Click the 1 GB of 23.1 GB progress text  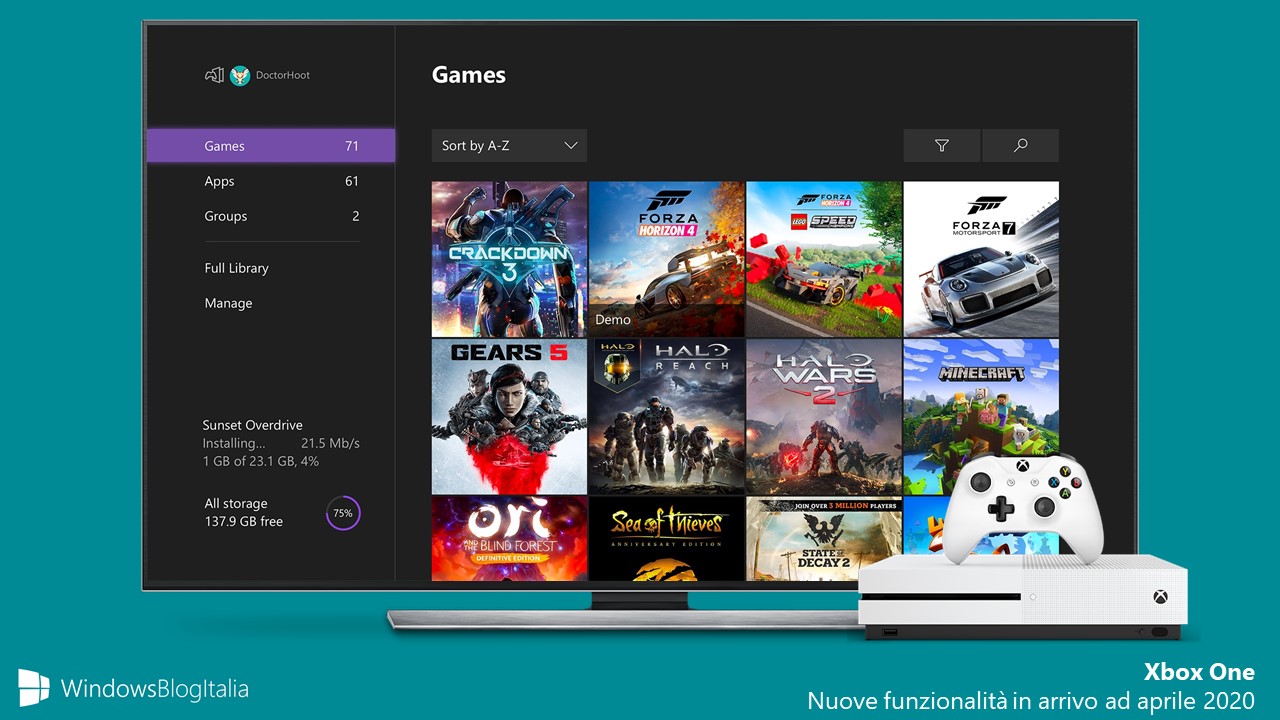click(x=261, y=462)
